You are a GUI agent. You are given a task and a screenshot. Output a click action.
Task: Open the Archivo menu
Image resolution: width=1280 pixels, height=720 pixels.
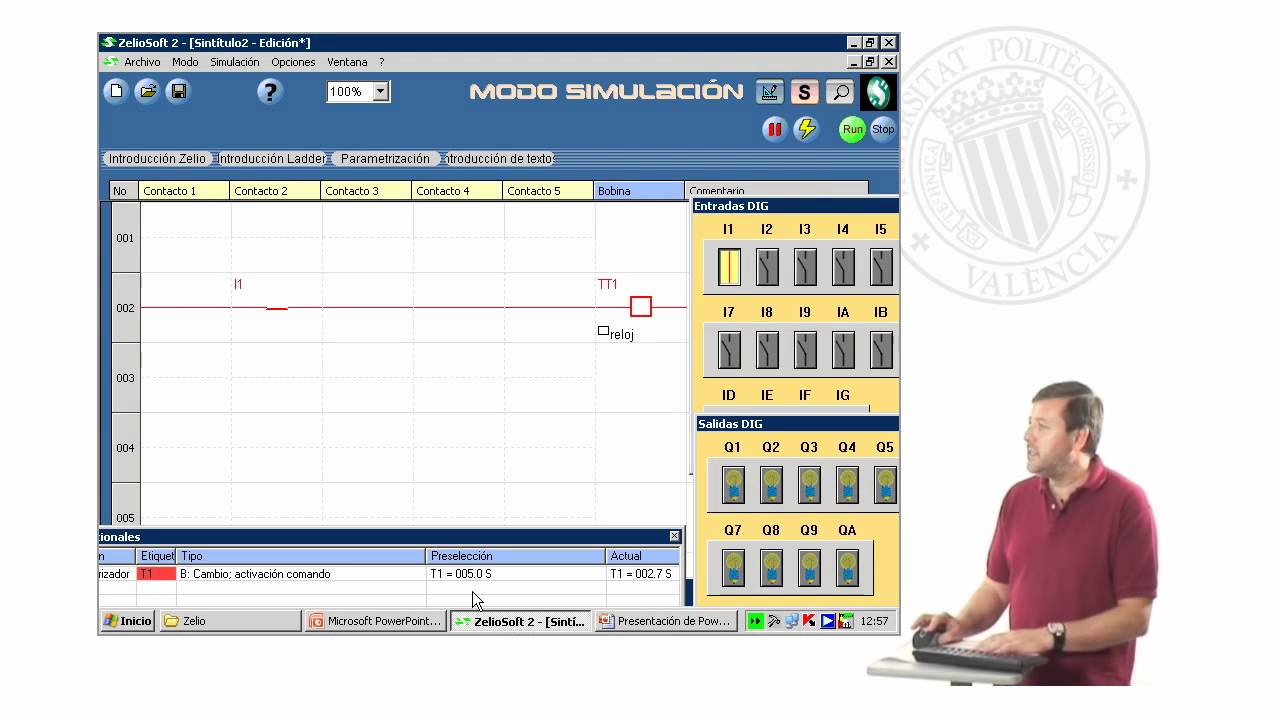coord(142,62)
